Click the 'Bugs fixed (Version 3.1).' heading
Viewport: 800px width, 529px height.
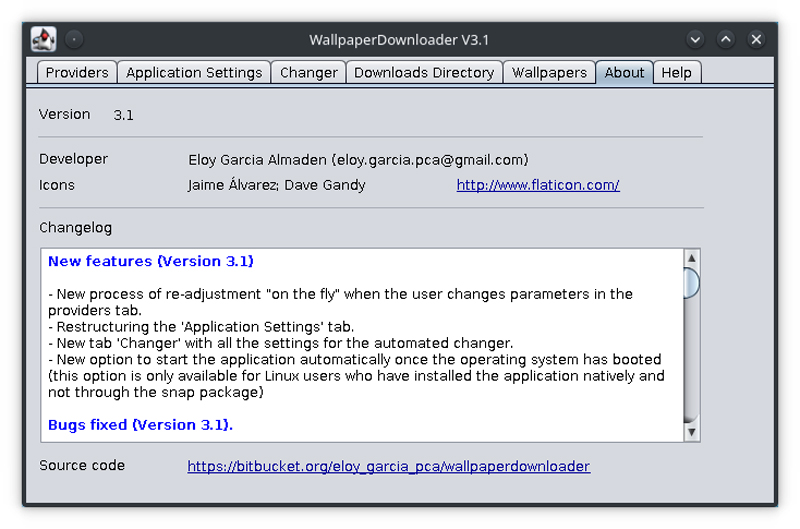pos(140,425)
